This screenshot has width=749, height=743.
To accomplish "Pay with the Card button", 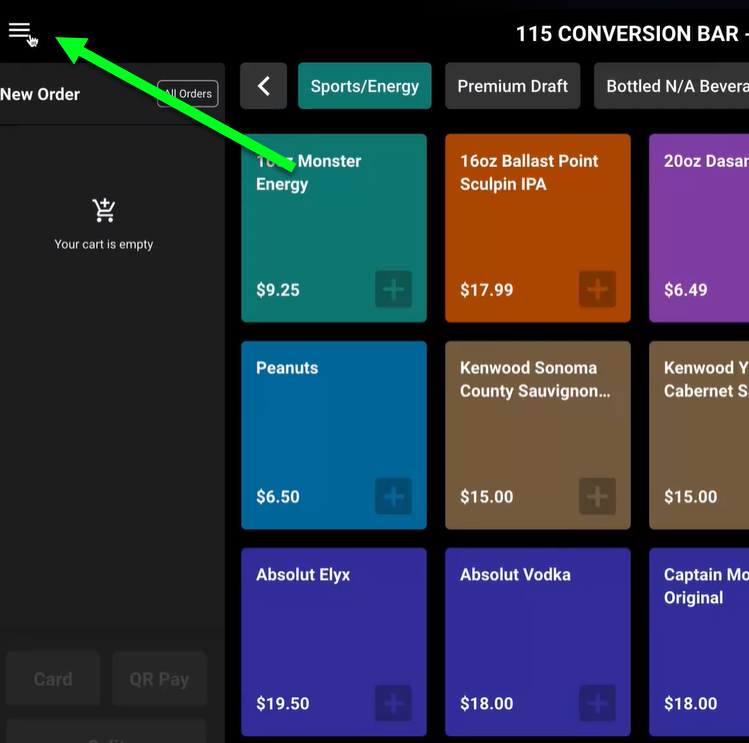I will pos(53,678).
